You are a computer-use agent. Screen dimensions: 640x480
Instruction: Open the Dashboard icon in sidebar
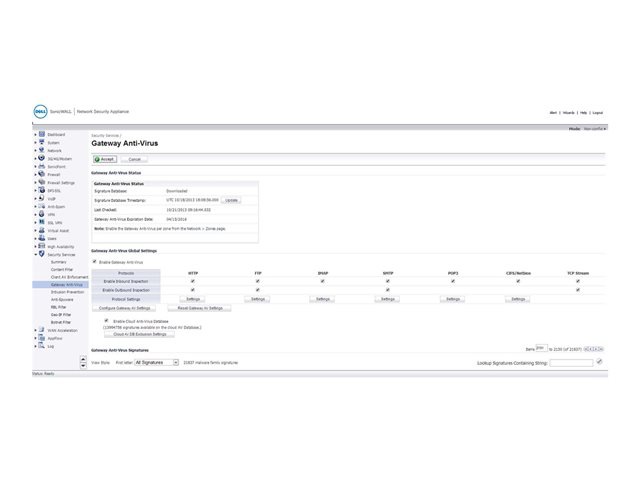pyautogui.click(x=42, y=134)
